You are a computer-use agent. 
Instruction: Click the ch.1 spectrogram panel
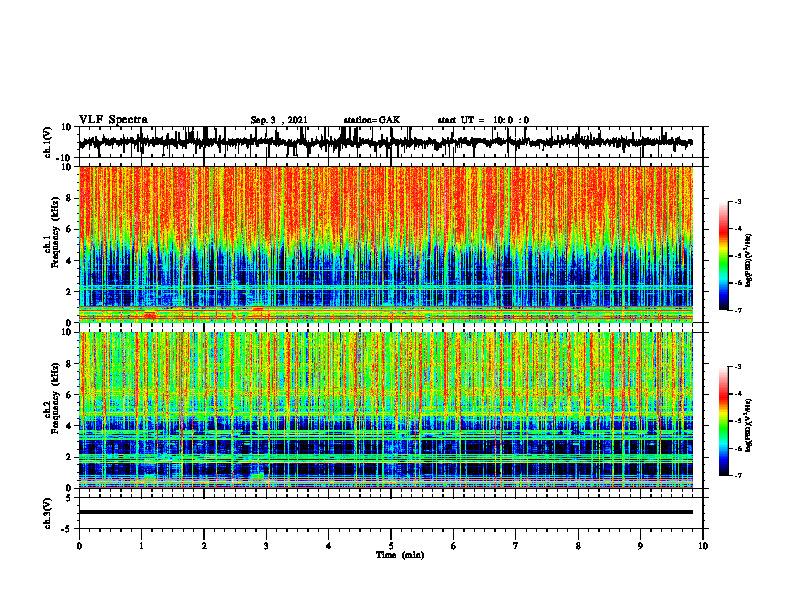pyautogui.click(x=386, y=244)
